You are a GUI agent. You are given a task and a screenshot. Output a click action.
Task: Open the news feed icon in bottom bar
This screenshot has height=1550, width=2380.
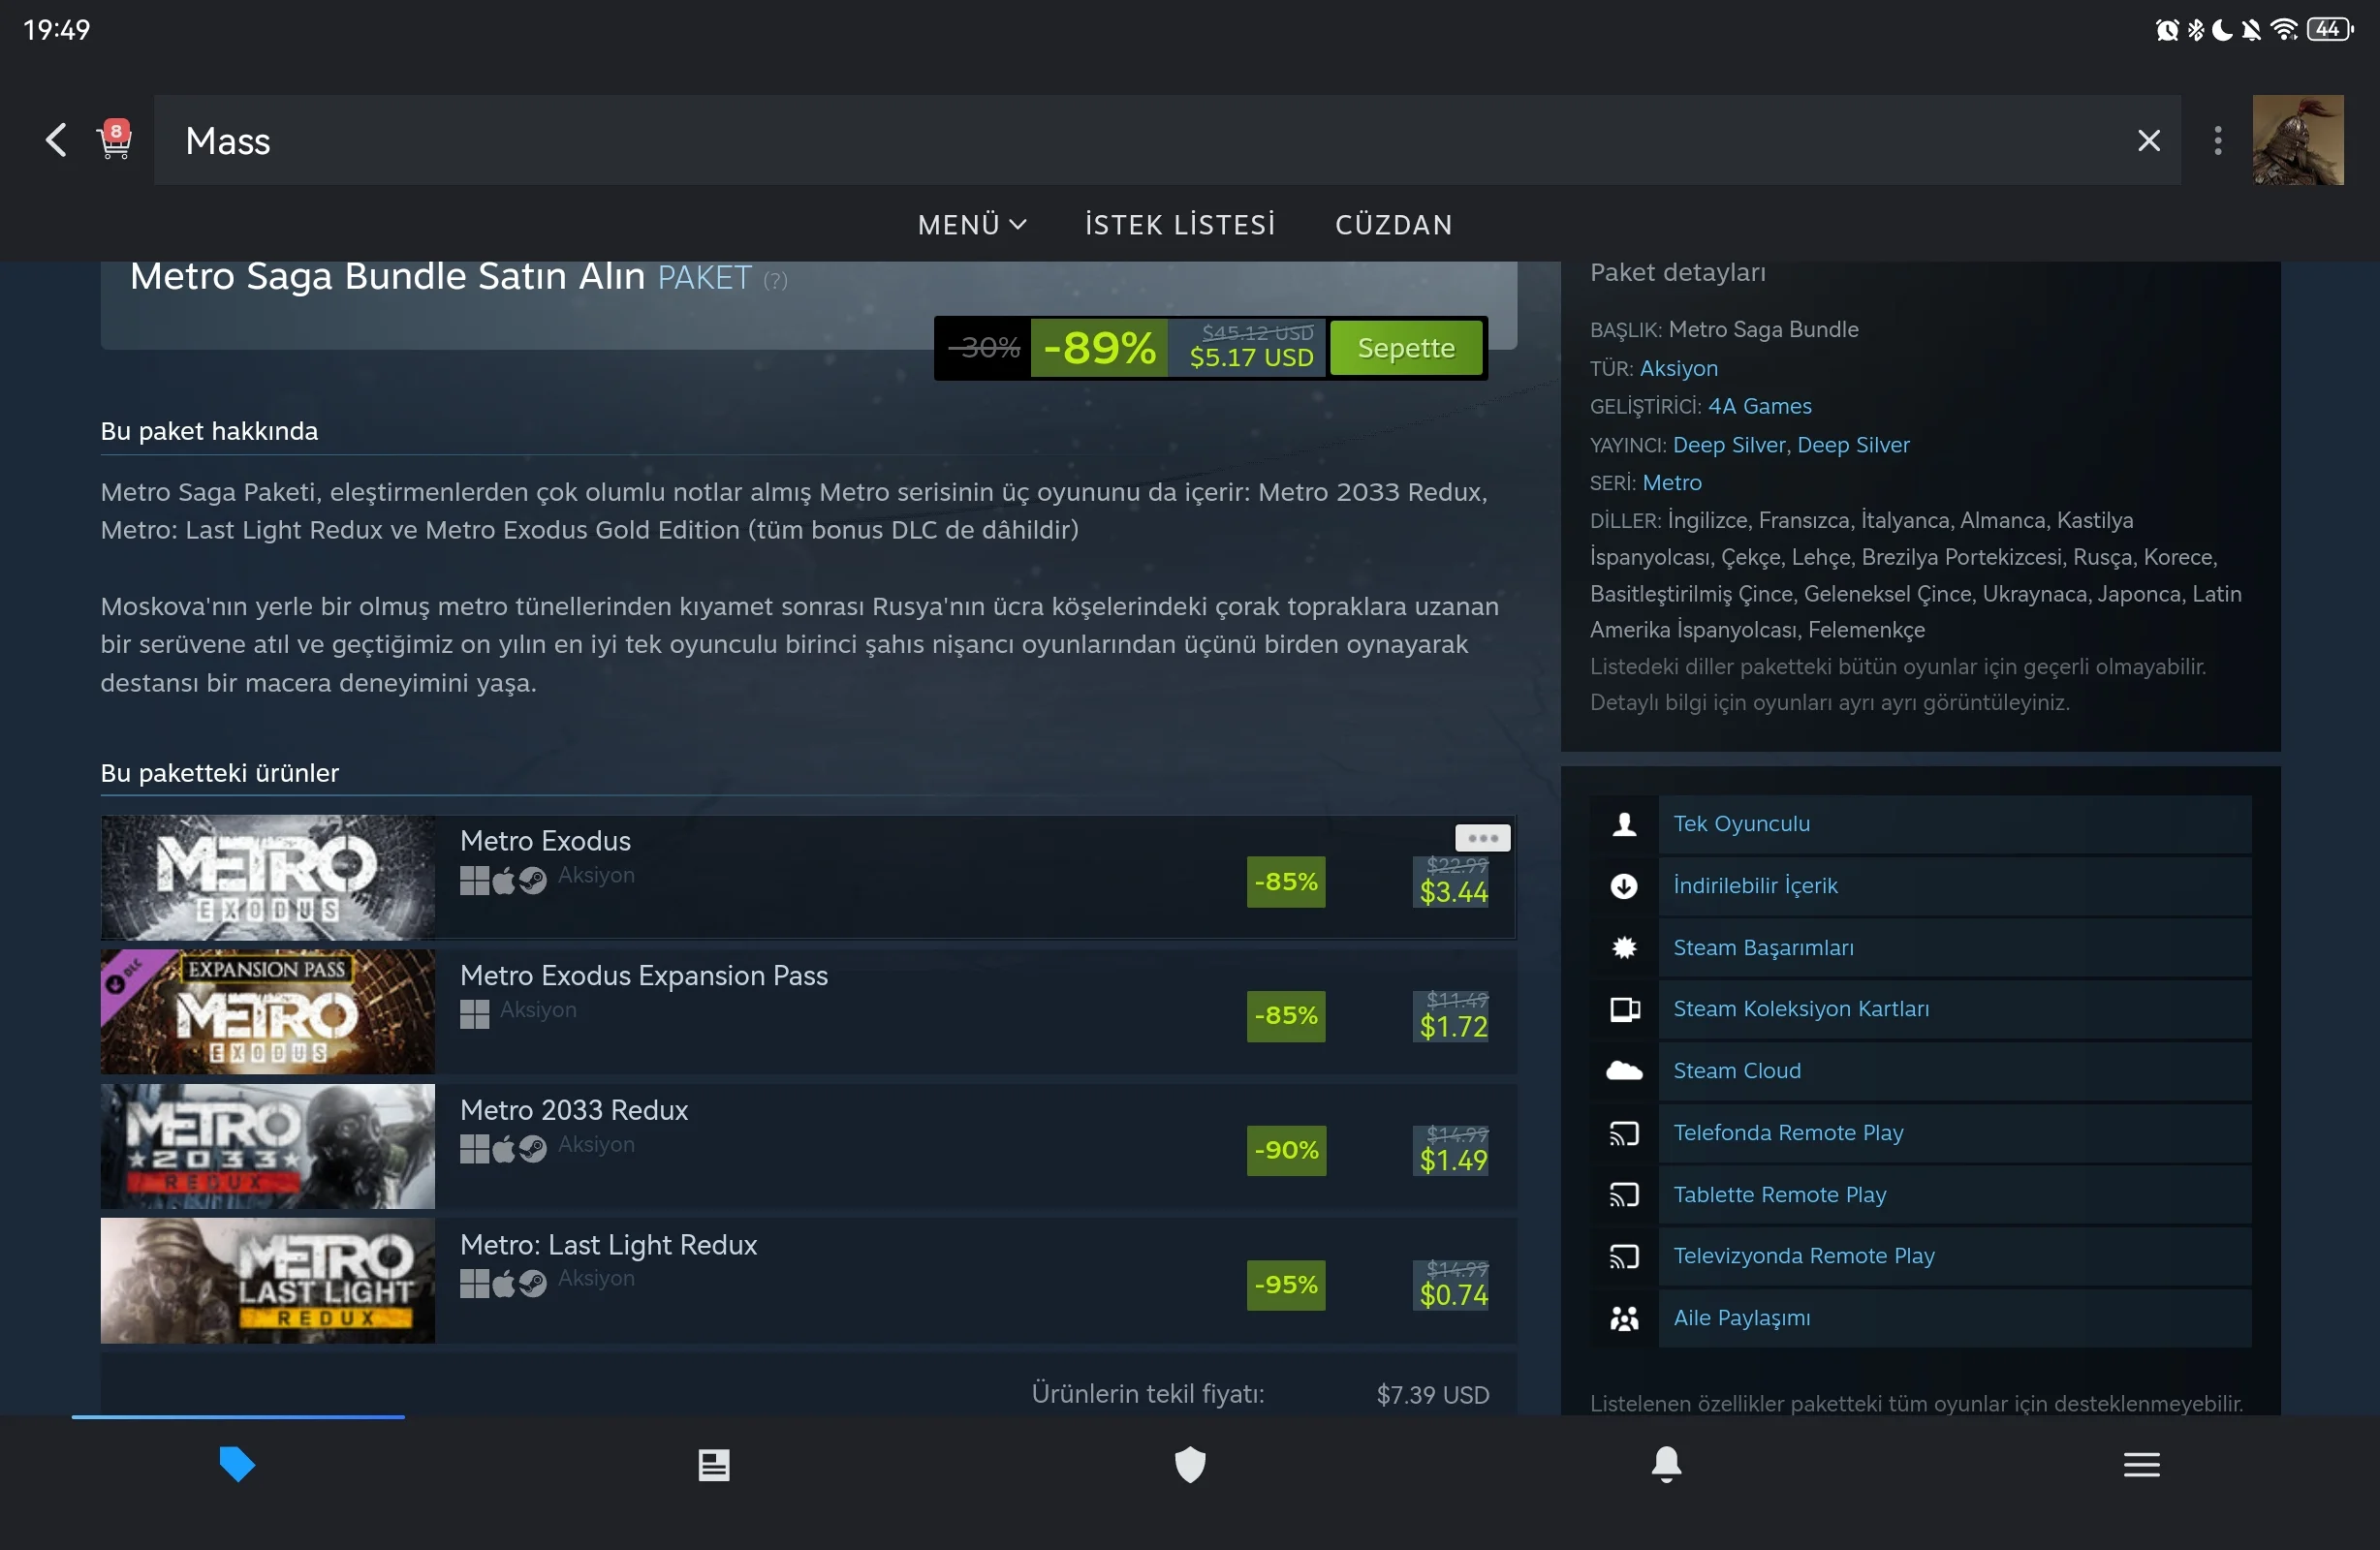[x=714, y=1465]
